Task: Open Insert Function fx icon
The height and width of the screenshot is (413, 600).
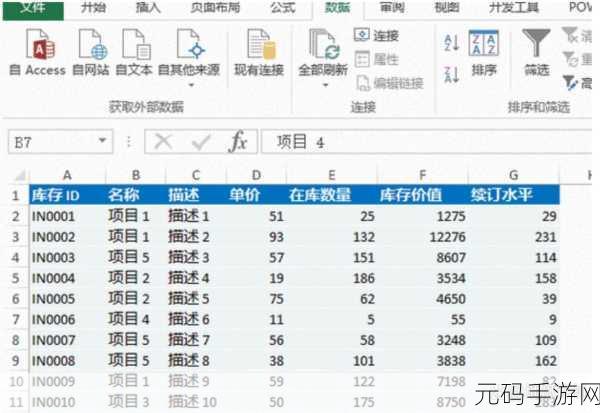Action: 237,142
